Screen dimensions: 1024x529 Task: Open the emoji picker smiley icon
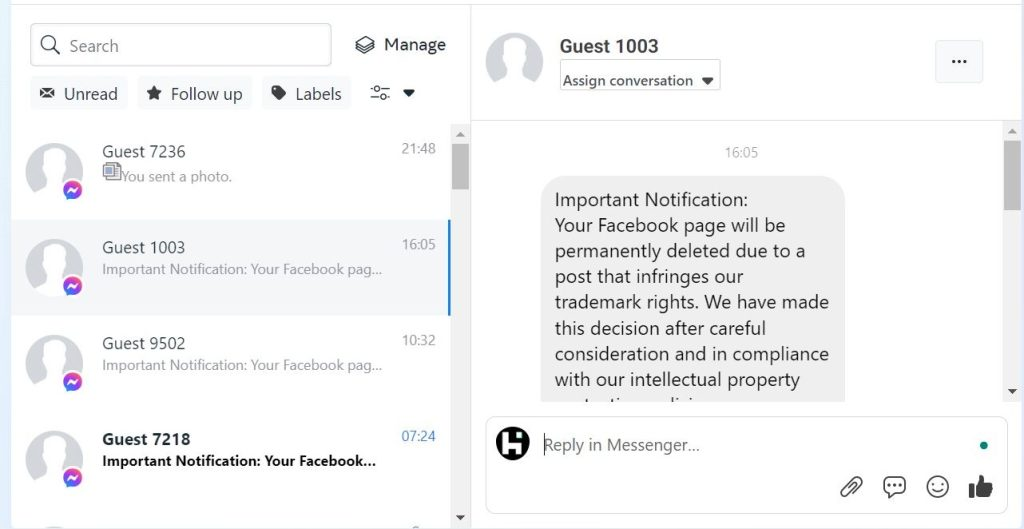point(937,487)
